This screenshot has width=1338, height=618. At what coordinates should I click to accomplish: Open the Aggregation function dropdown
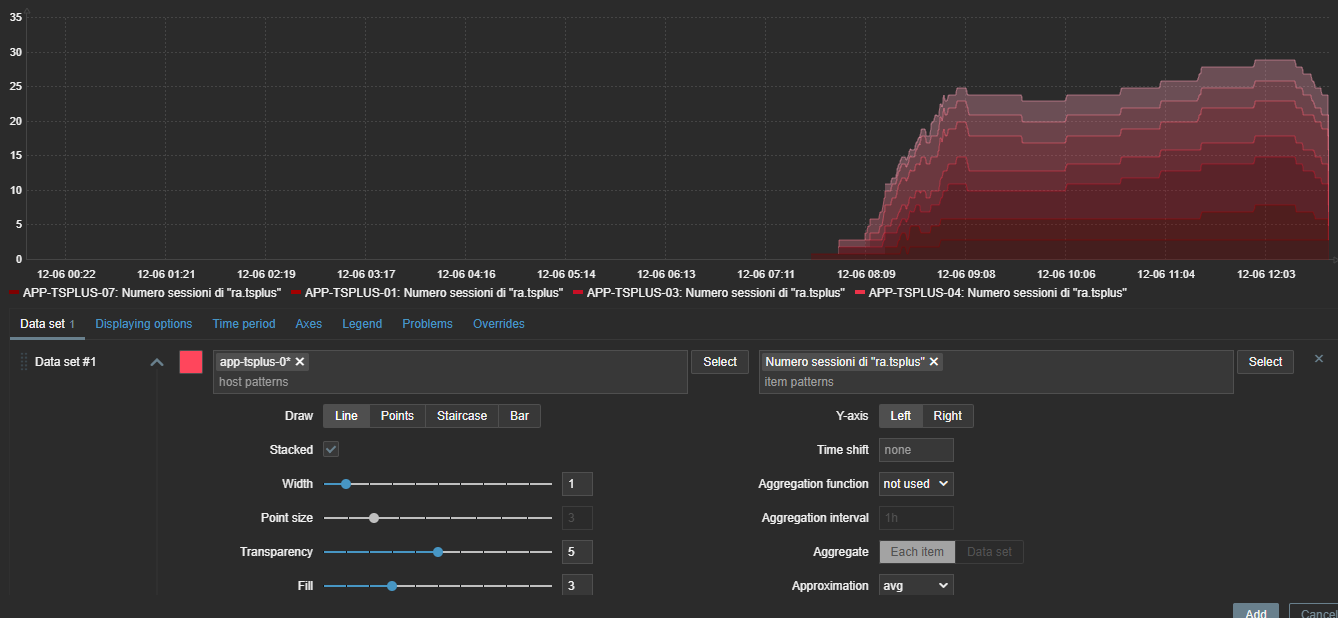tap(916, 484)
